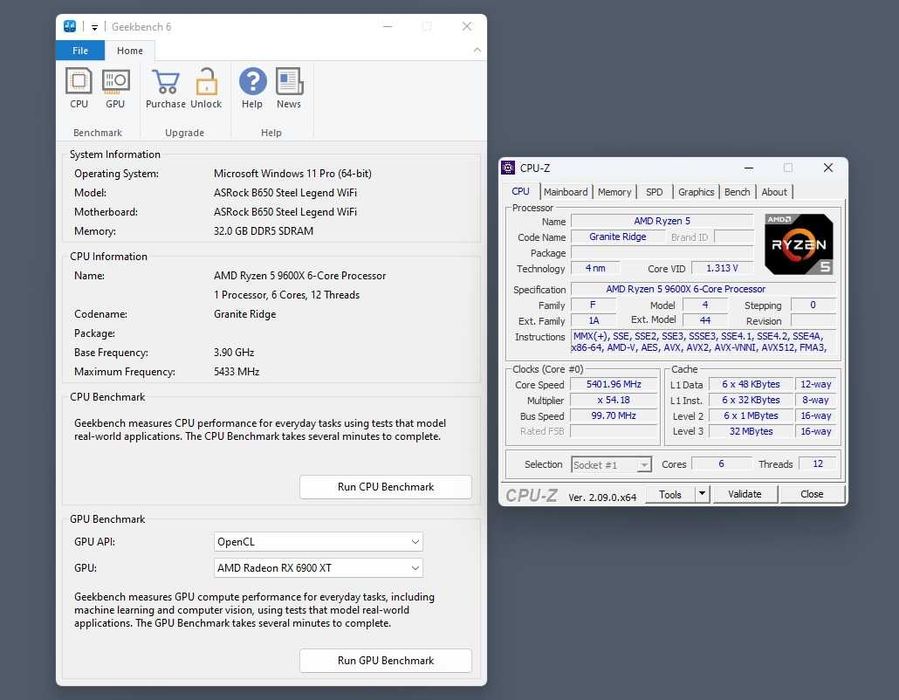This screenshot has height=700, width=899.
Task: Open the Help question mark icon
Action: click(252, 81)
